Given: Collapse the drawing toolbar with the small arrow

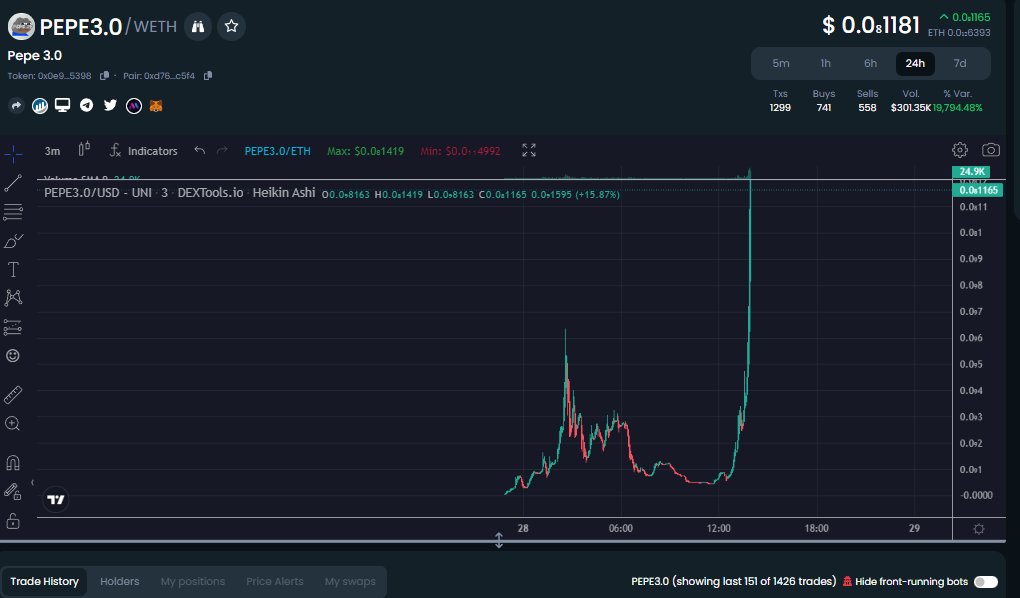Looking at the screenshot, I should (32, 482).
